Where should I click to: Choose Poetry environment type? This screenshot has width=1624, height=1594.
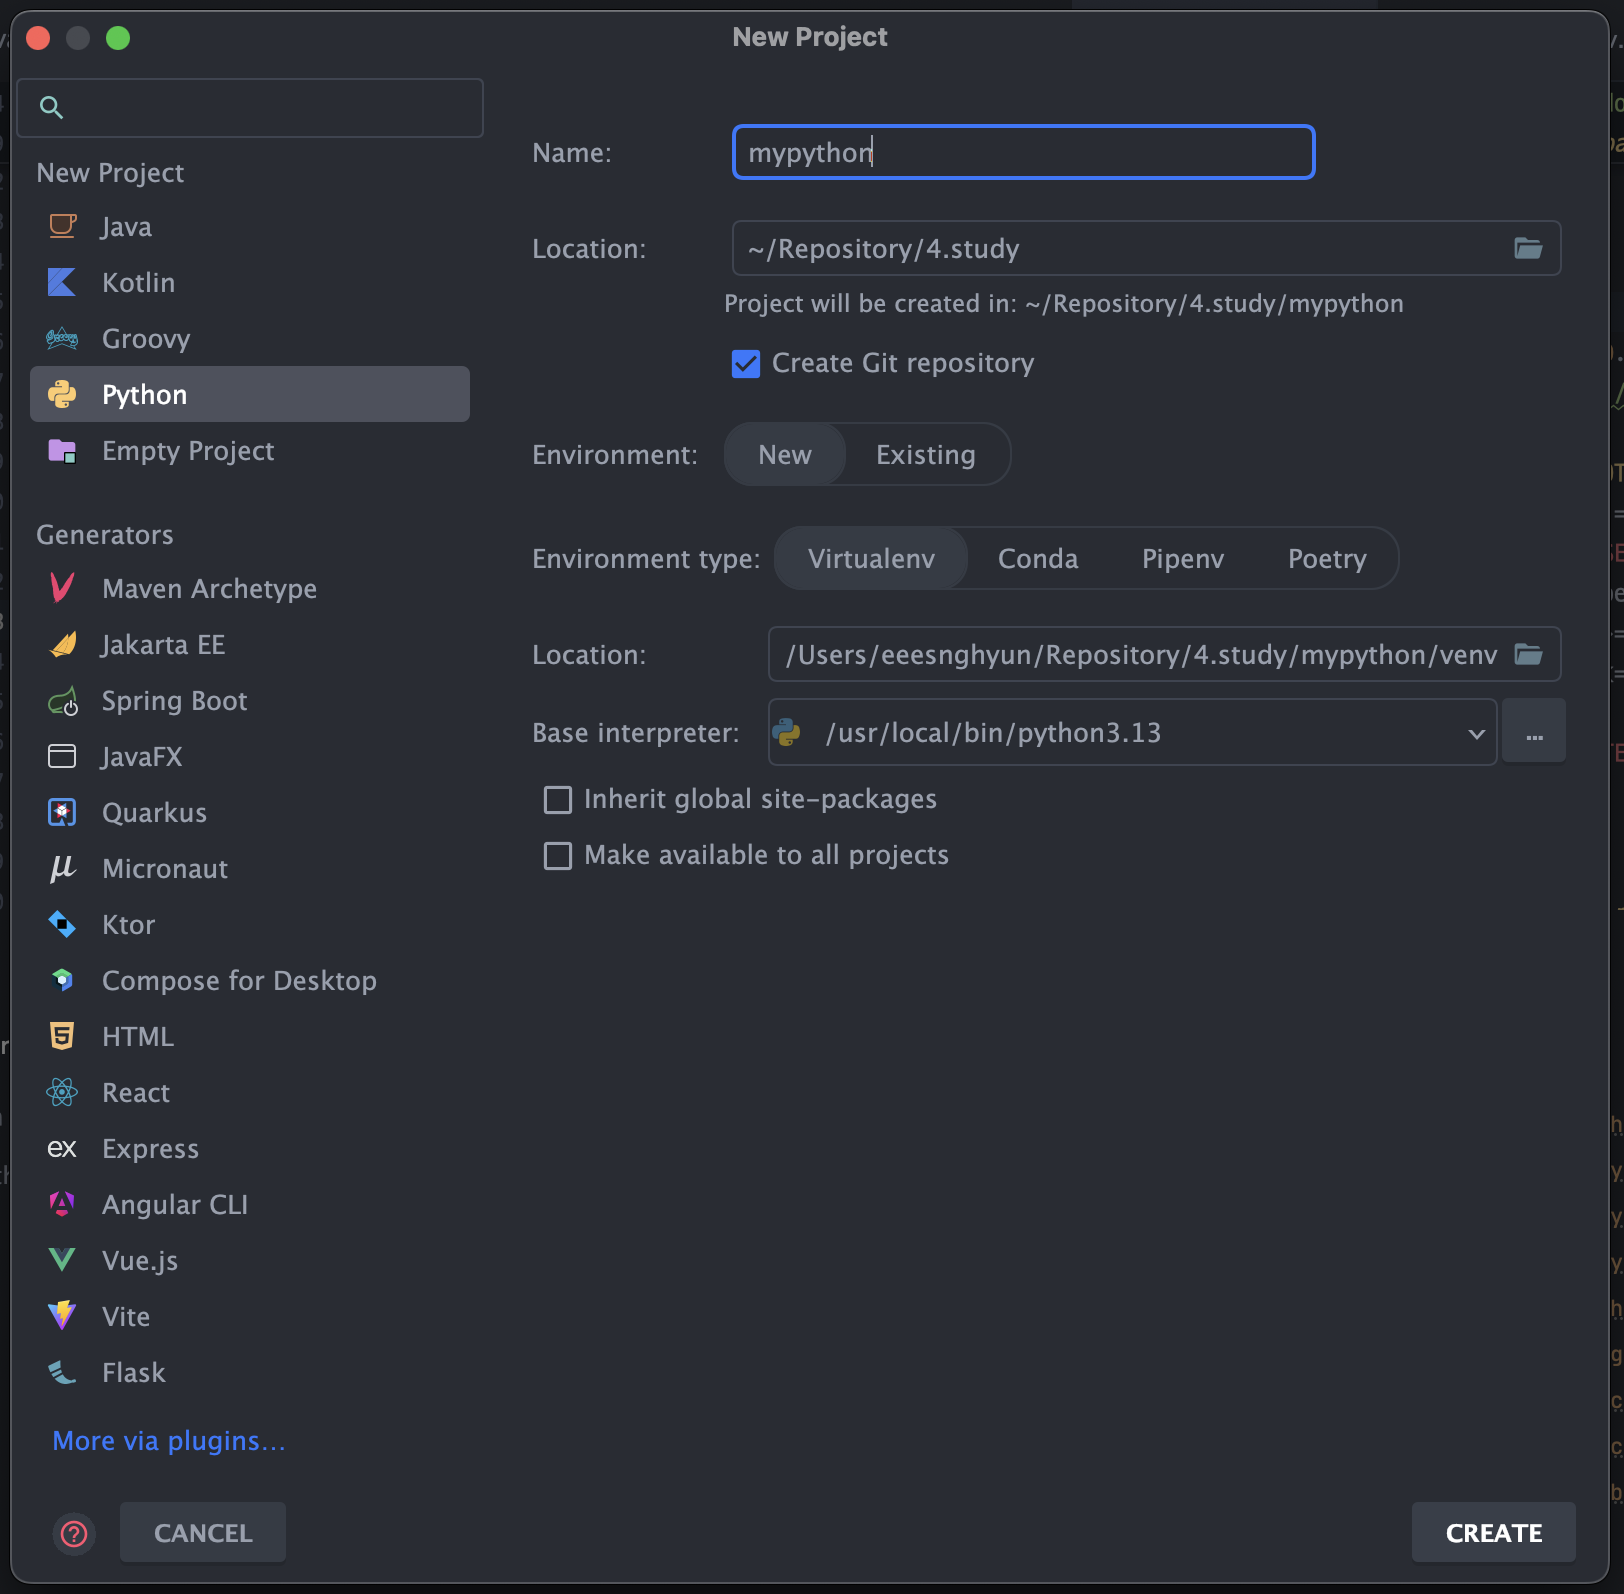(x=1327, y=558)
